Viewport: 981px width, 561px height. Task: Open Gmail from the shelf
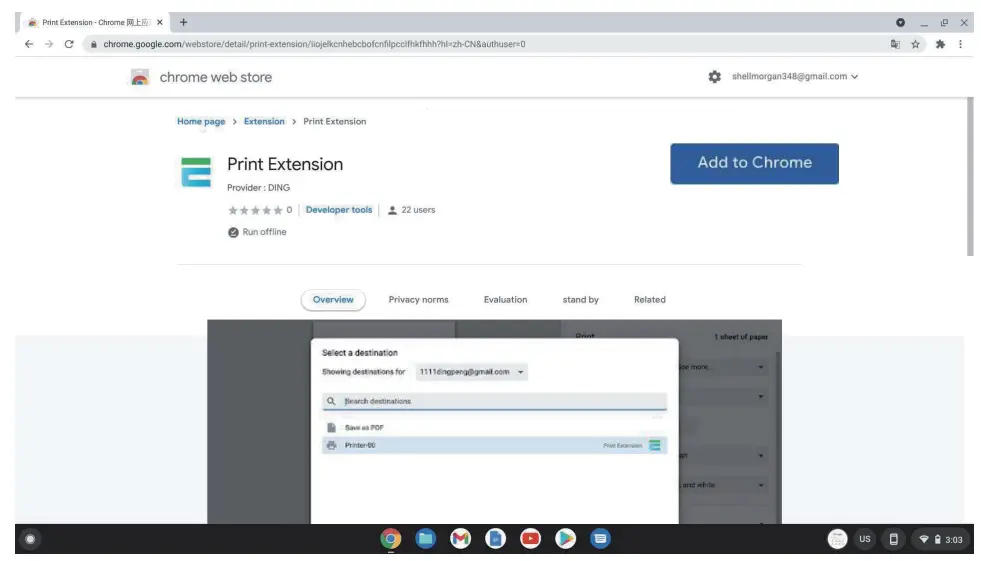tap(460, 538)
